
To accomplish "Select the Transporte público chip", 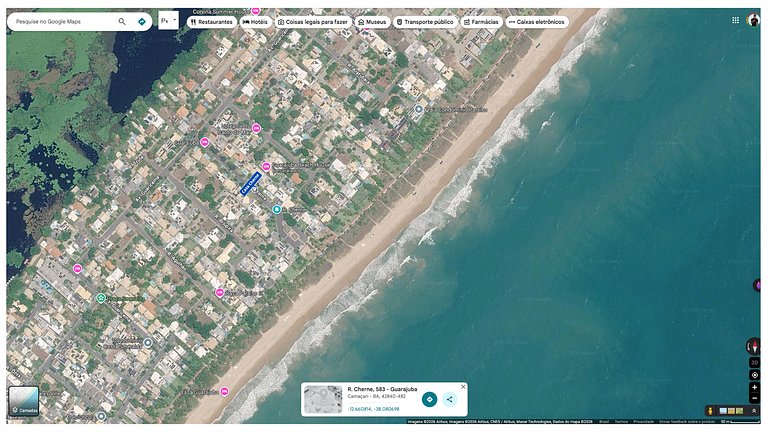I will (425, 22).
